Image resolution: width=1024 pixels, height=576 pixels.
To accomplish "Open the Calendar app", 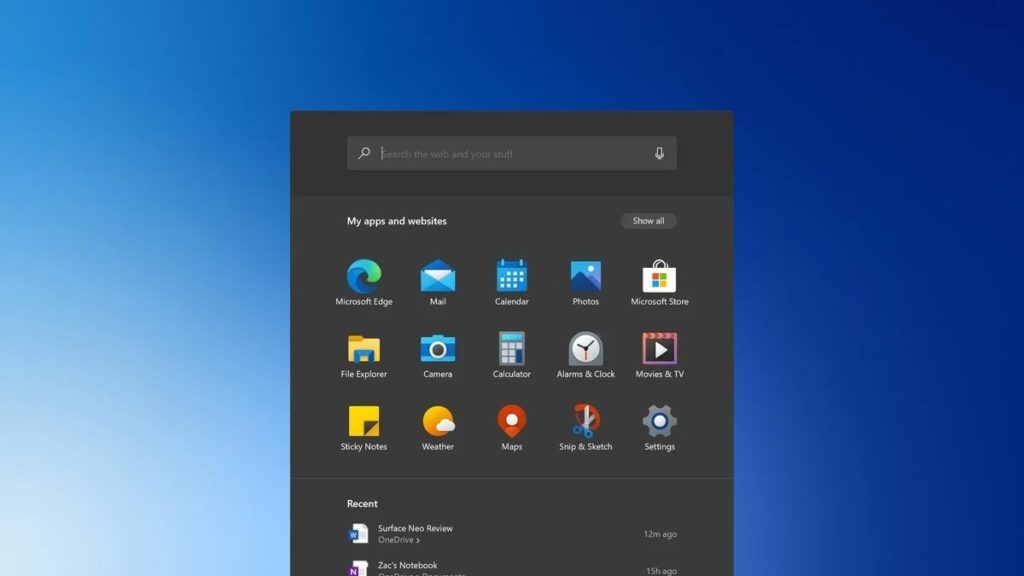I will click(511, 278).
